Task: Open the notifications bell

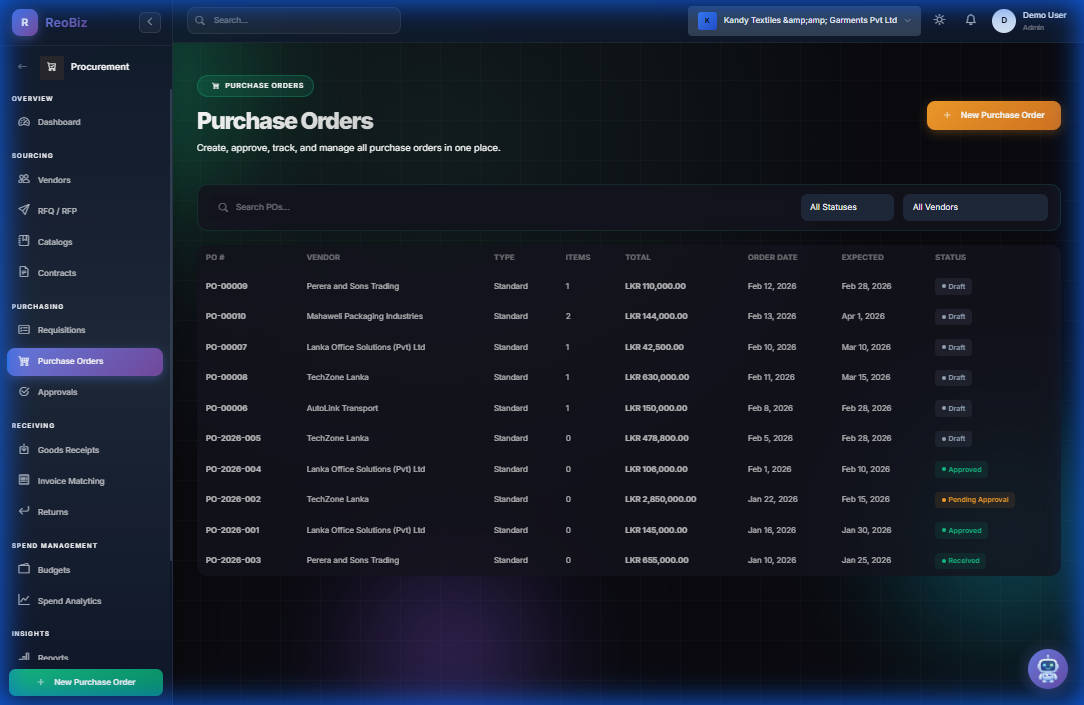Action: (x=970, y=19)
